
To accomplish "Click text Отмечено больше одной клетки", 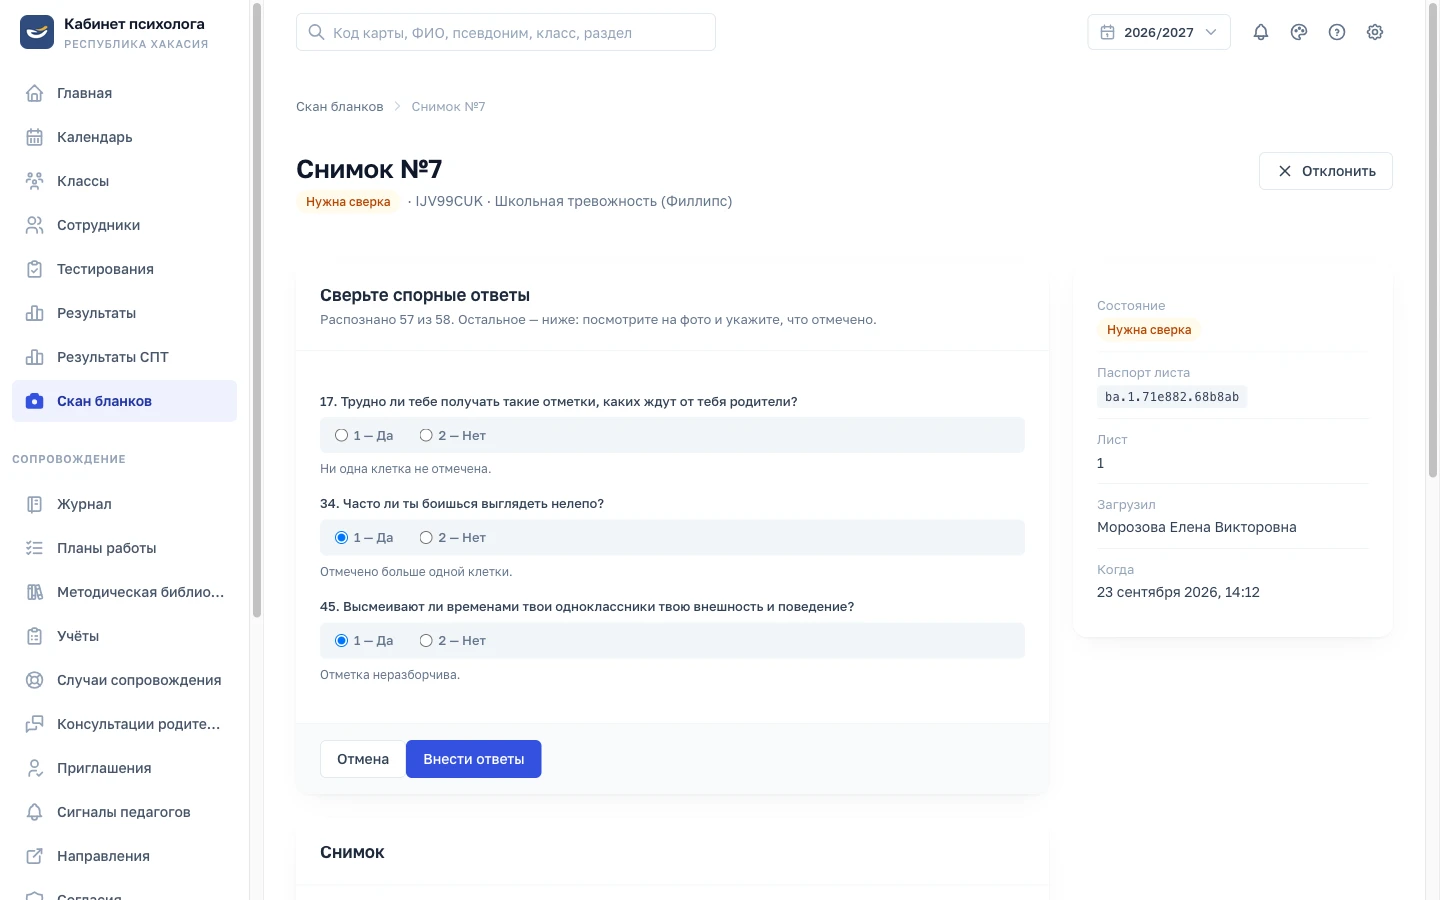I will 416,572.
